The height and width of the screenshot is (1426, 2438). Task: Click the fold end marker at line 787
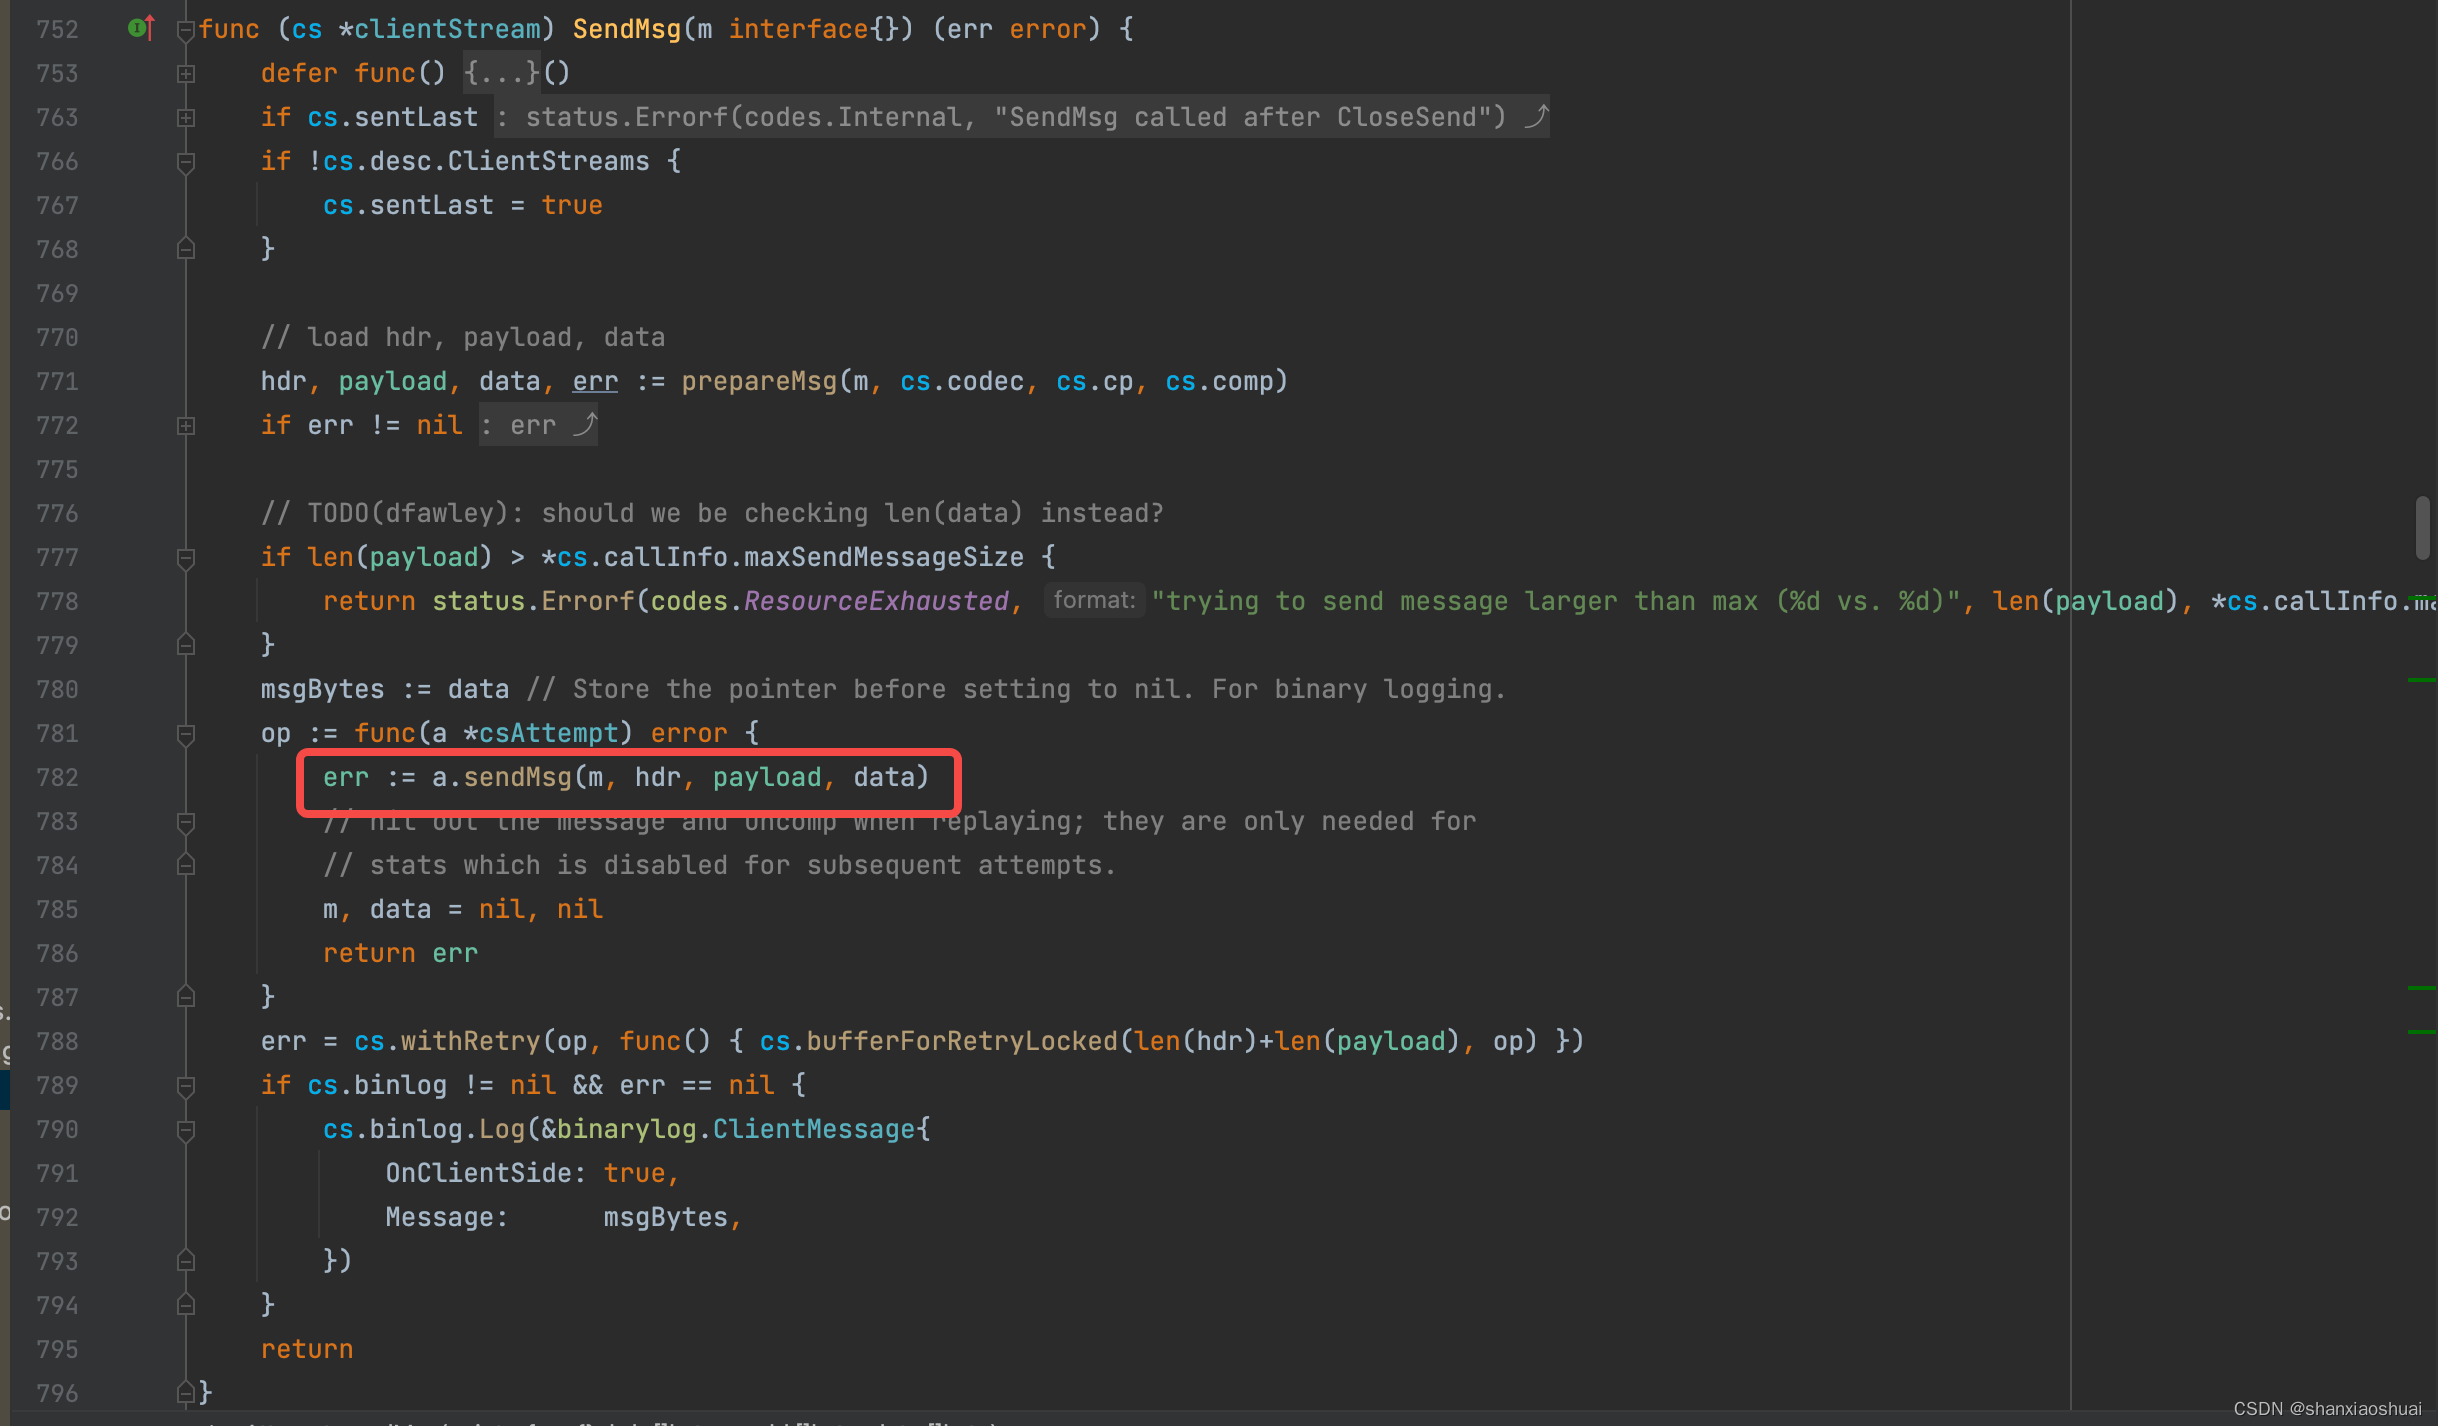pyautogui.click(x=185, y=997)
